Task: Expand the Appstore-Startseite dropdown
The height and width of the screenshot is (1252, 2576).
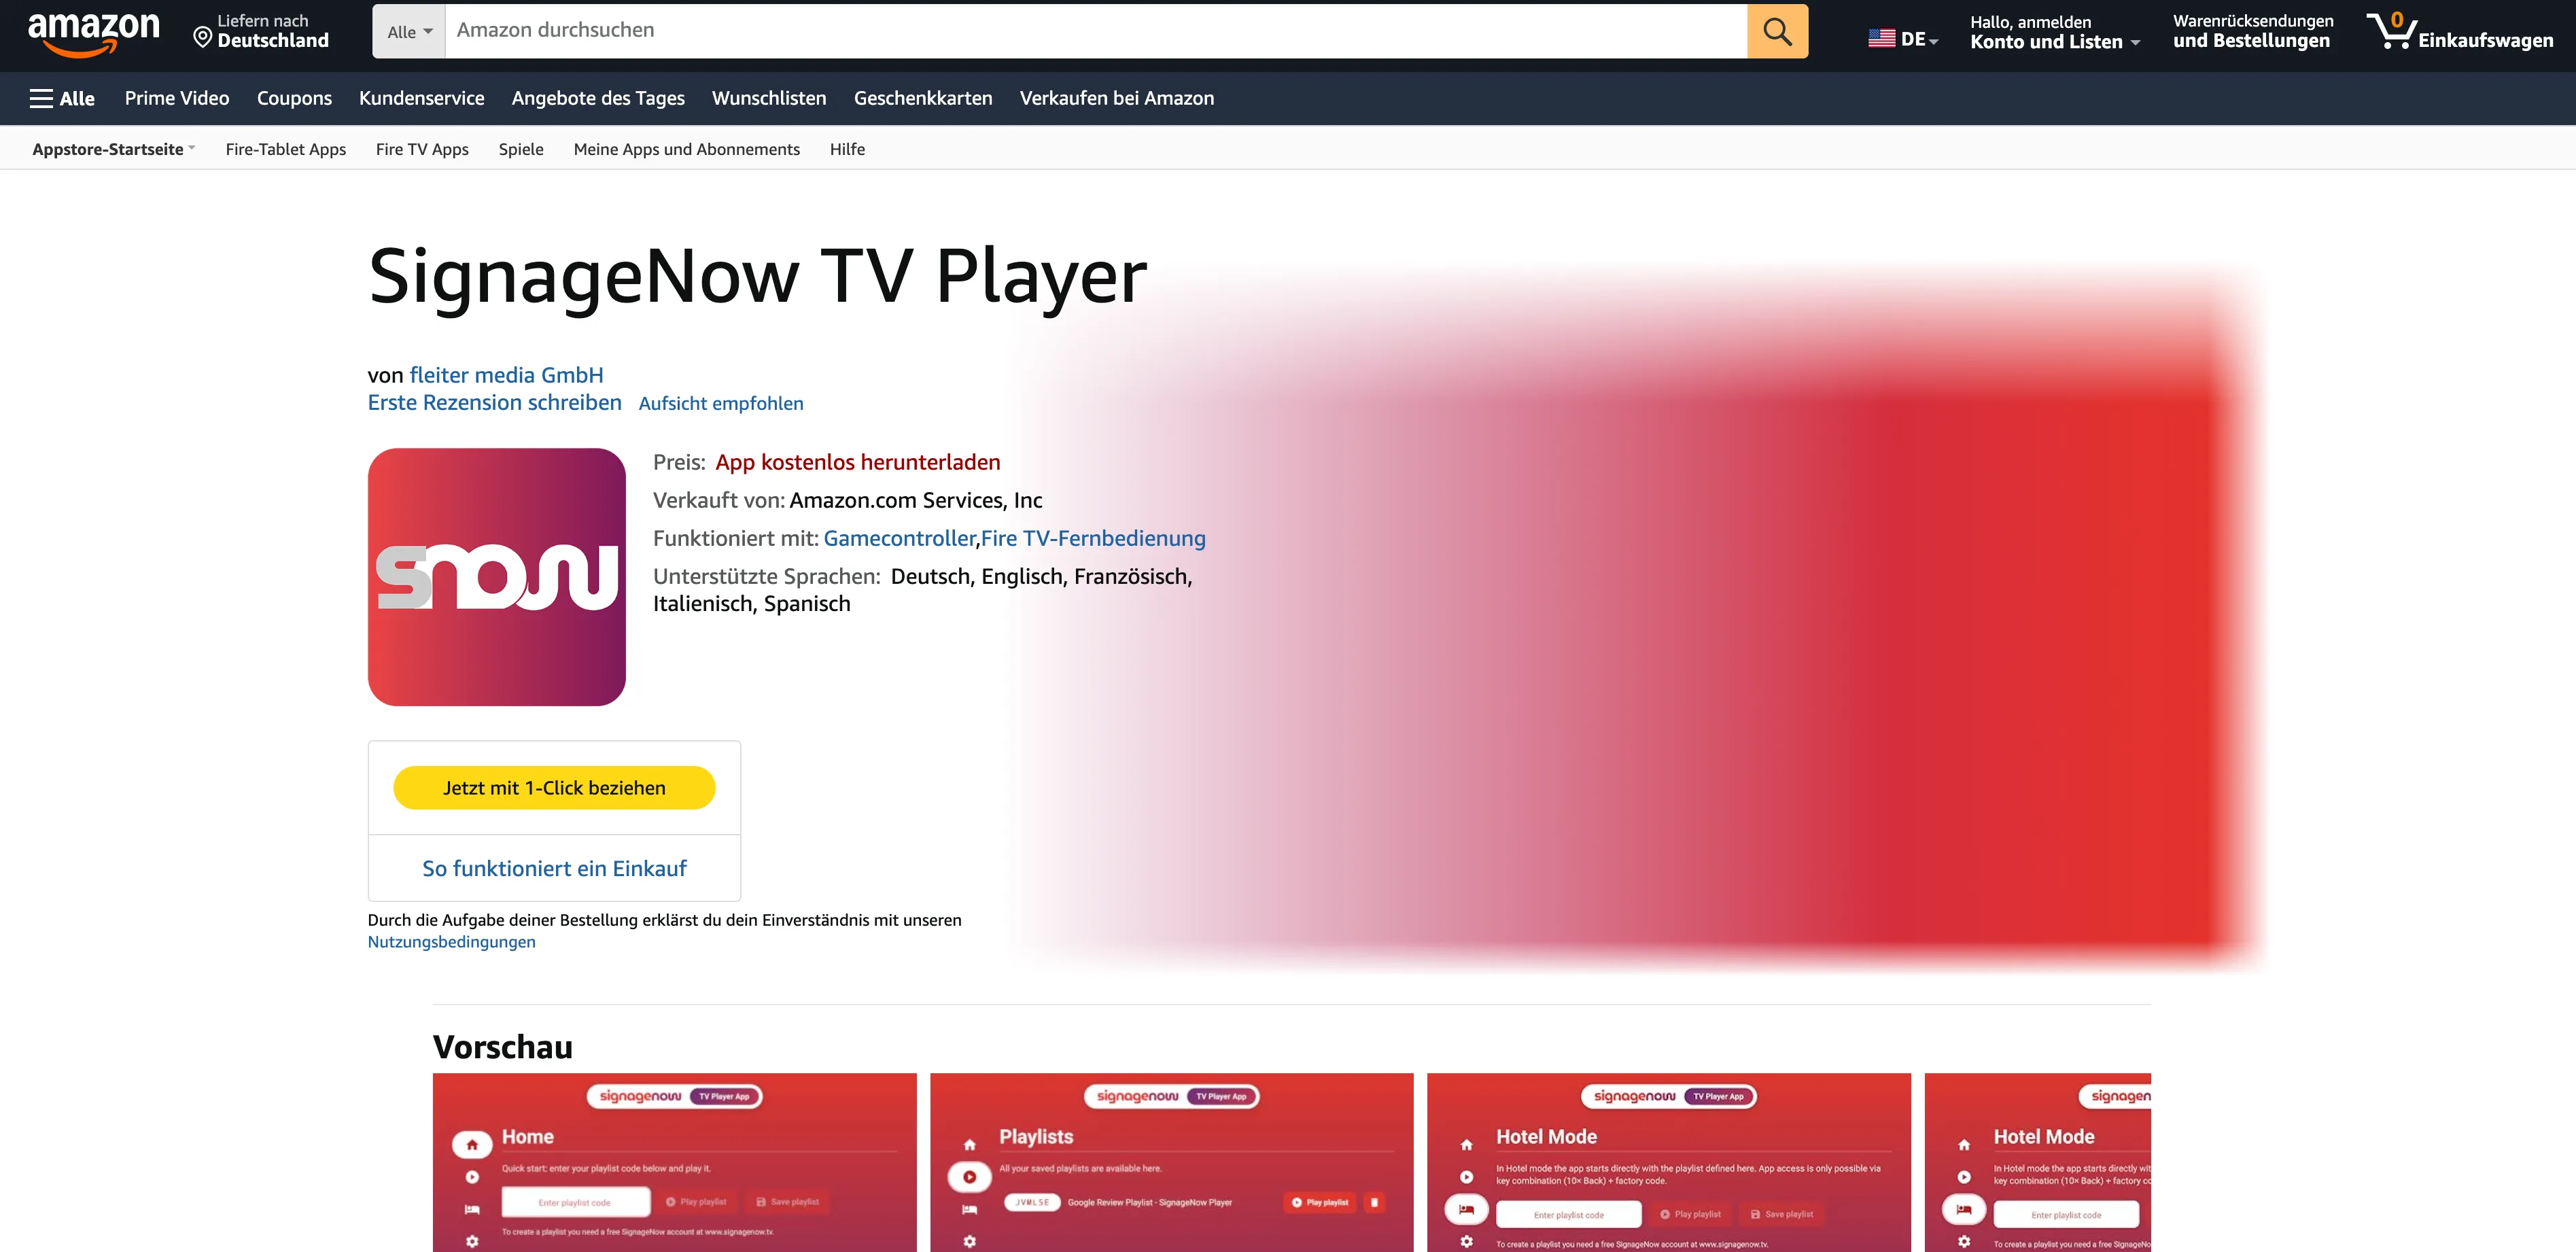Action: click(113, 149)
